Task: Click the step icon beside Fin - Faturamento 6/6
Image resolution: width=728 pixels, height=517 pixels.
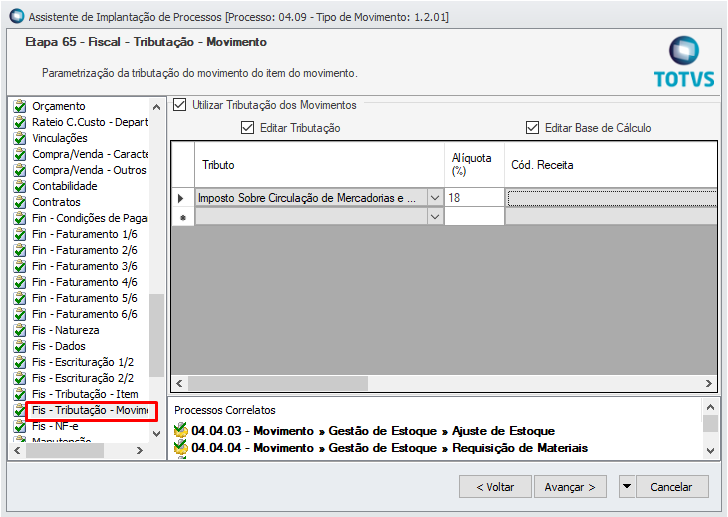Action: click(x=20, y=314)
